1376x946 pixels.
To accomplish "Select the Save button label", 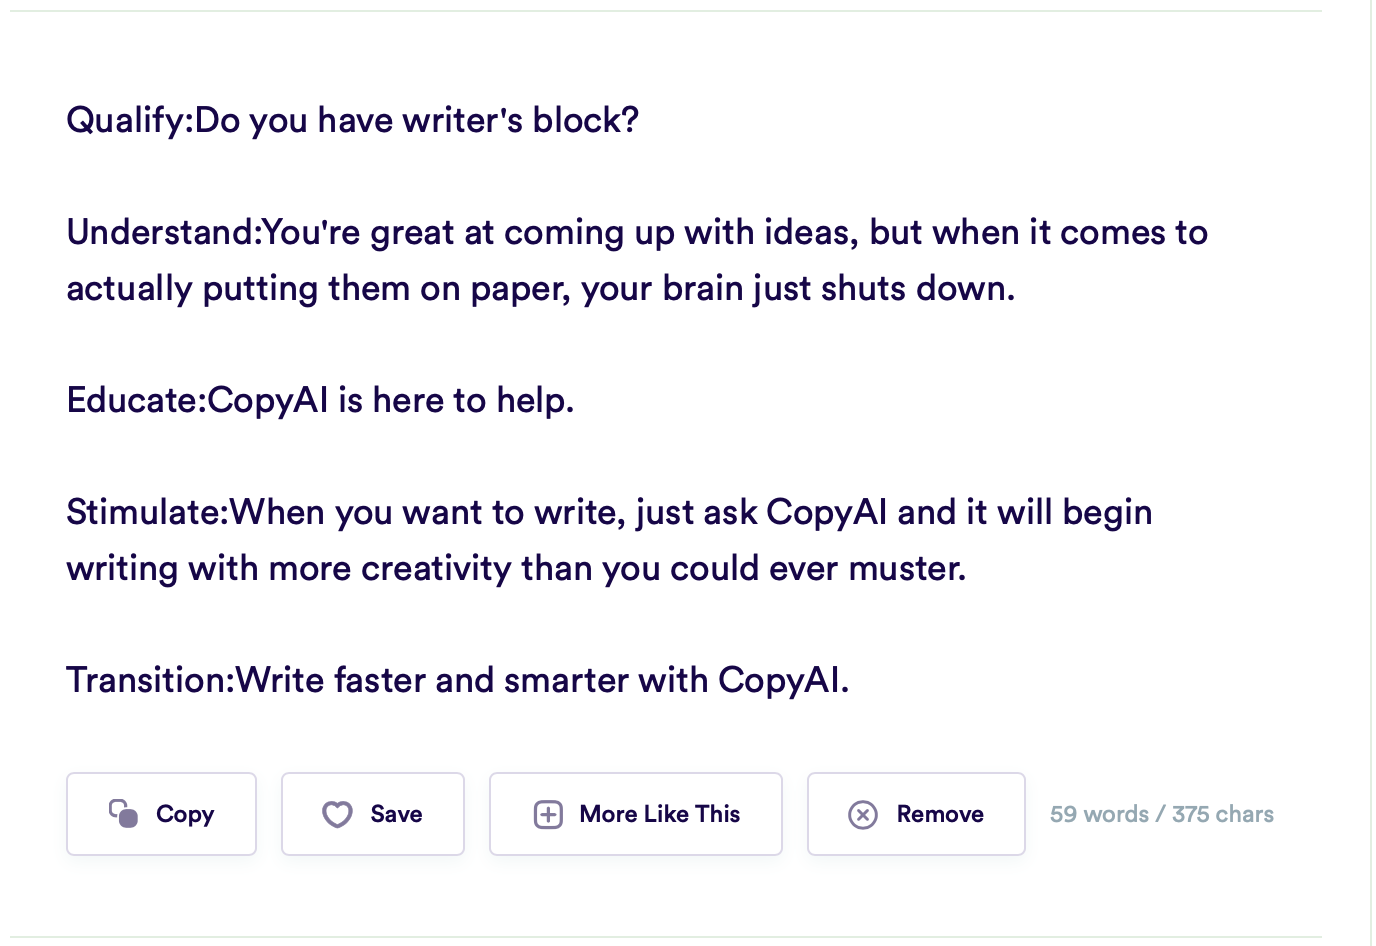I will click(396, 814).
